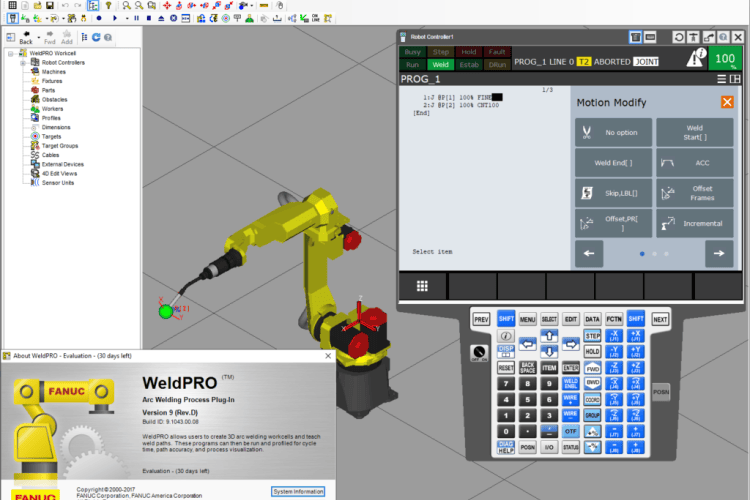Click the grid menu icon on pendant screen
Screen dimensions: 750x500
click(423, 286)
